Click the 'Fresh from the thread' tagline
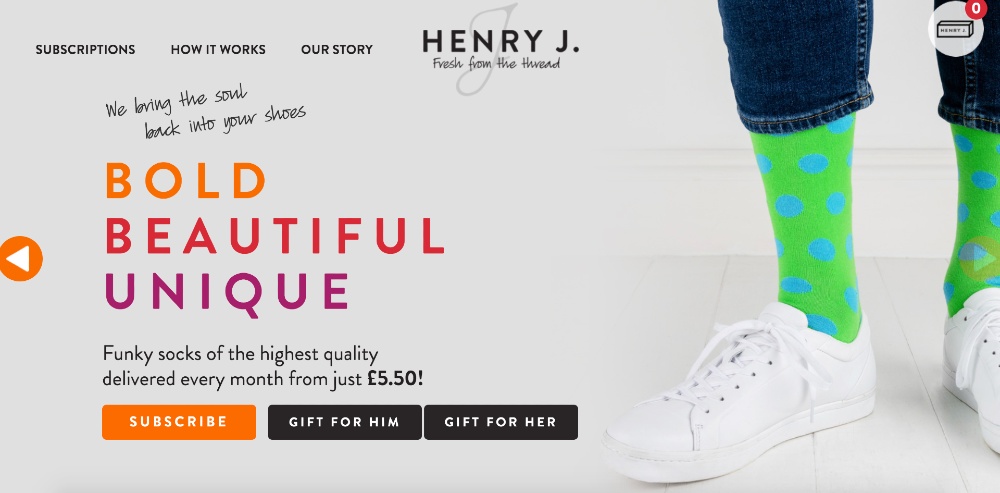 point(496,64)
